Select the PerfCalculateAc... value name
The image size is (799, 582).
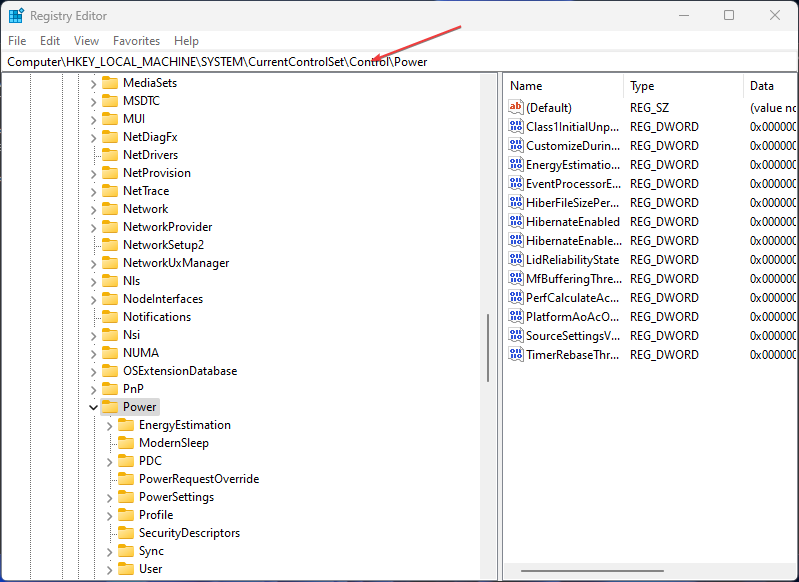(x=573, y=298)
